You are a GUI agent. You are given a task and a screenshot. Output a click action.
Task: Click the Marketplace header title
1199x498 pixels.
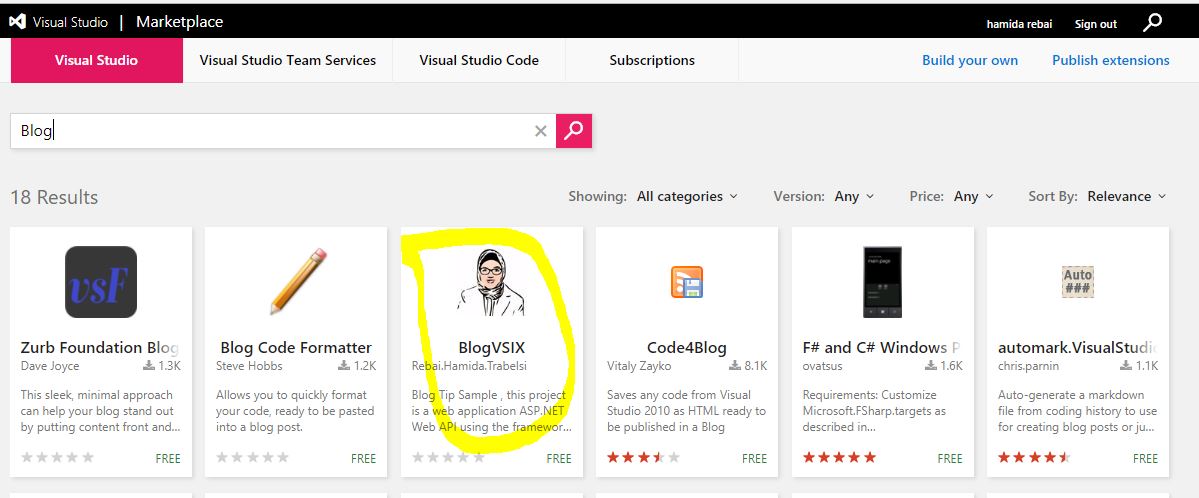tap(180, 22)
